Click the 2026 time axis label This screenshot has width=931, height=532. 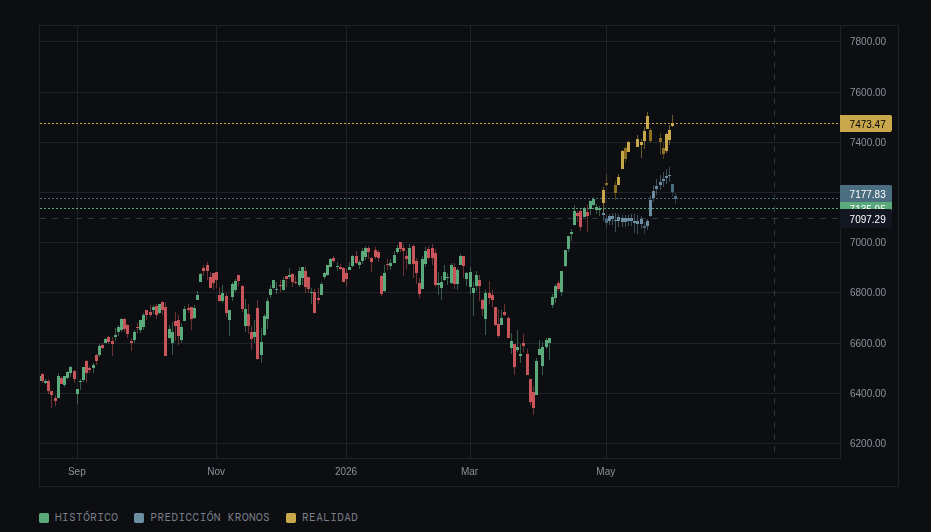click(x=346, y=471)
